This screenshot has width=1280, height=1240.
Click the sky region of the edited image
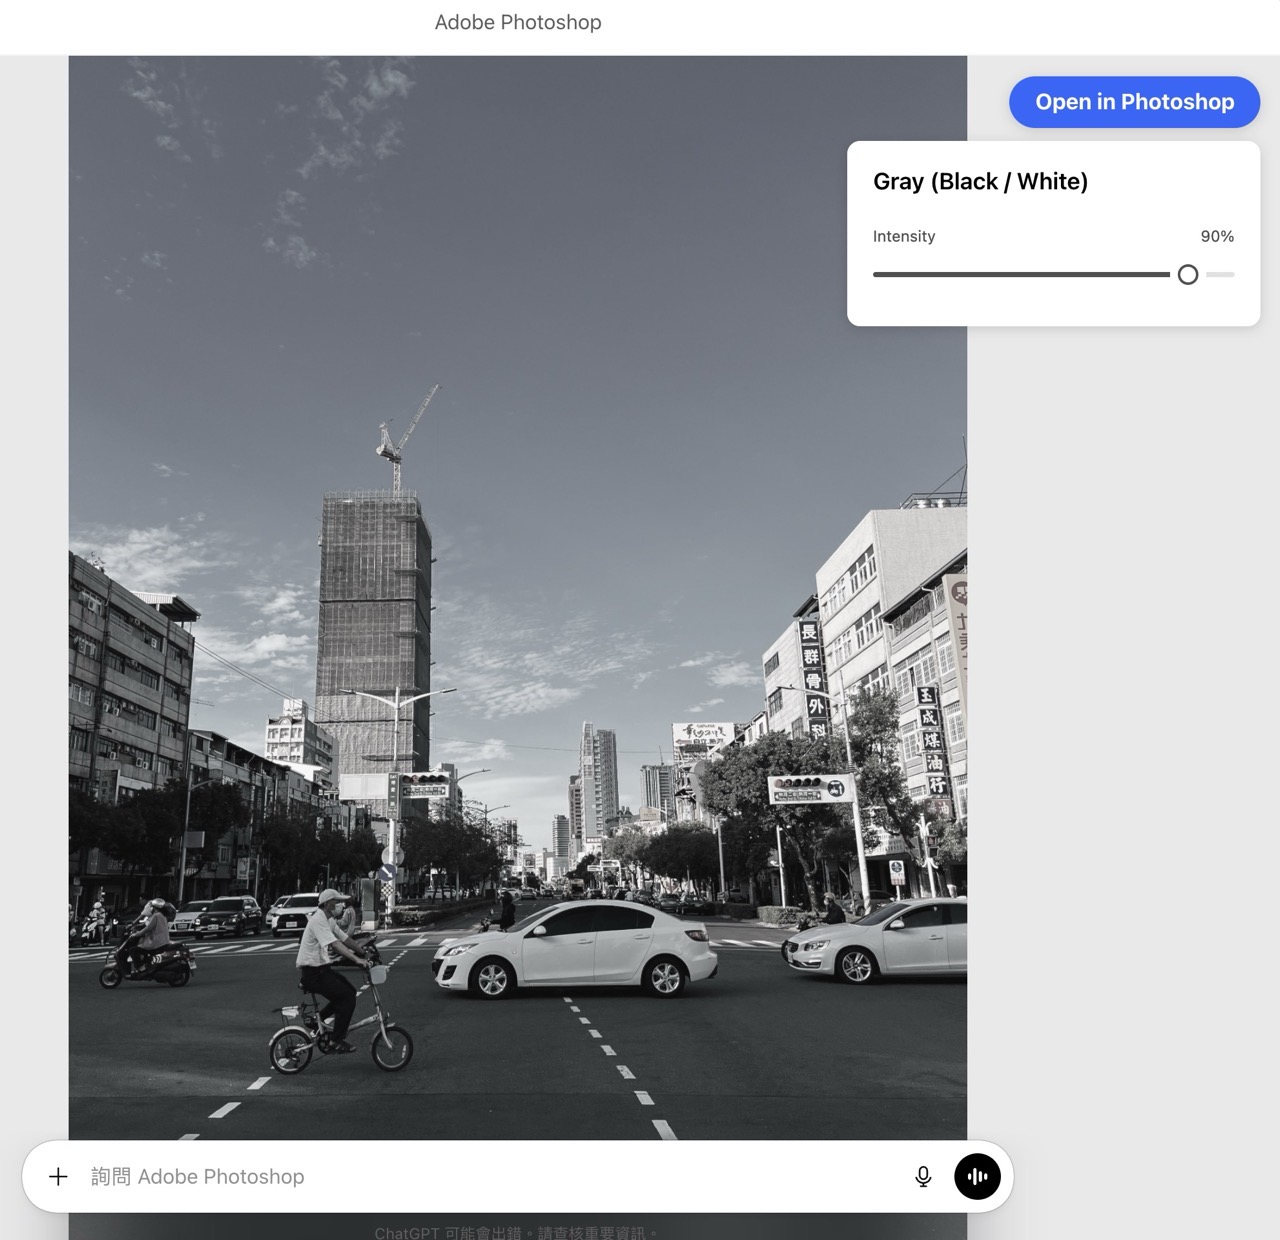click(x=600, y=250)
